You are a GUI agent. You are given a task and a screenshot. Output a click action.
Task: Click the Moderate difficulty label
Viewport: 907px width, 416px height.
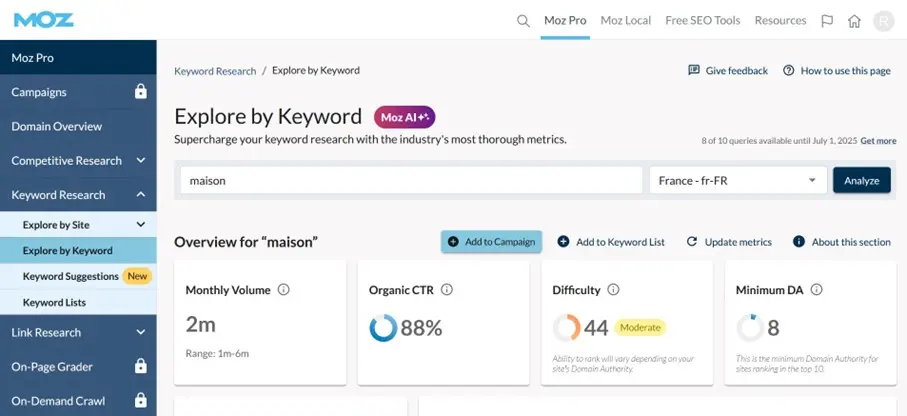(x=640, y=327)
